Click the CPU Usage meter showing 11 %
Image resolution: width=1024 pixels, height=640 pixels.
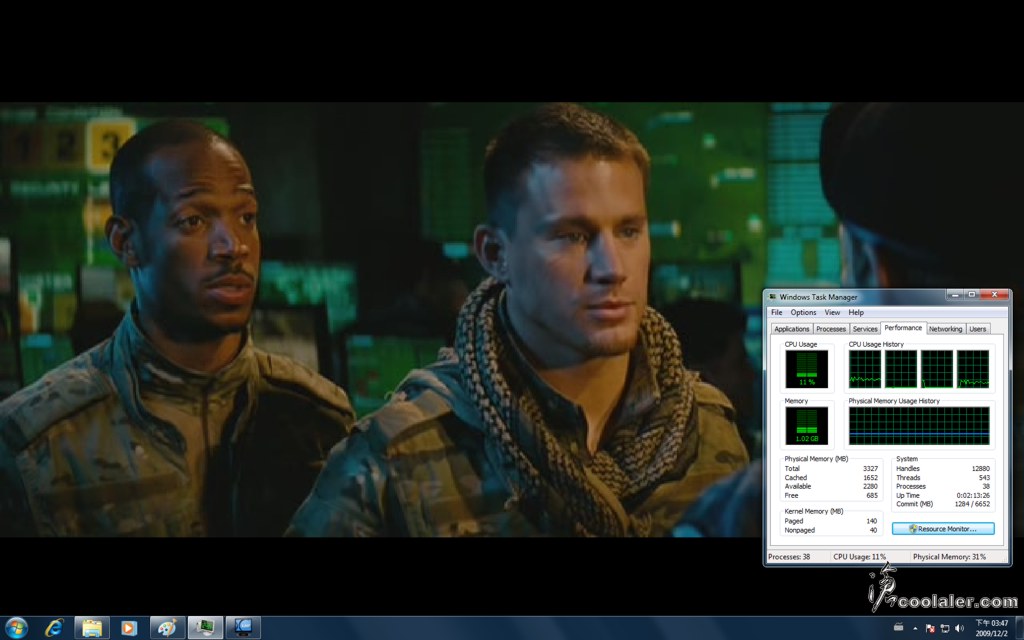tap(807, 369)
